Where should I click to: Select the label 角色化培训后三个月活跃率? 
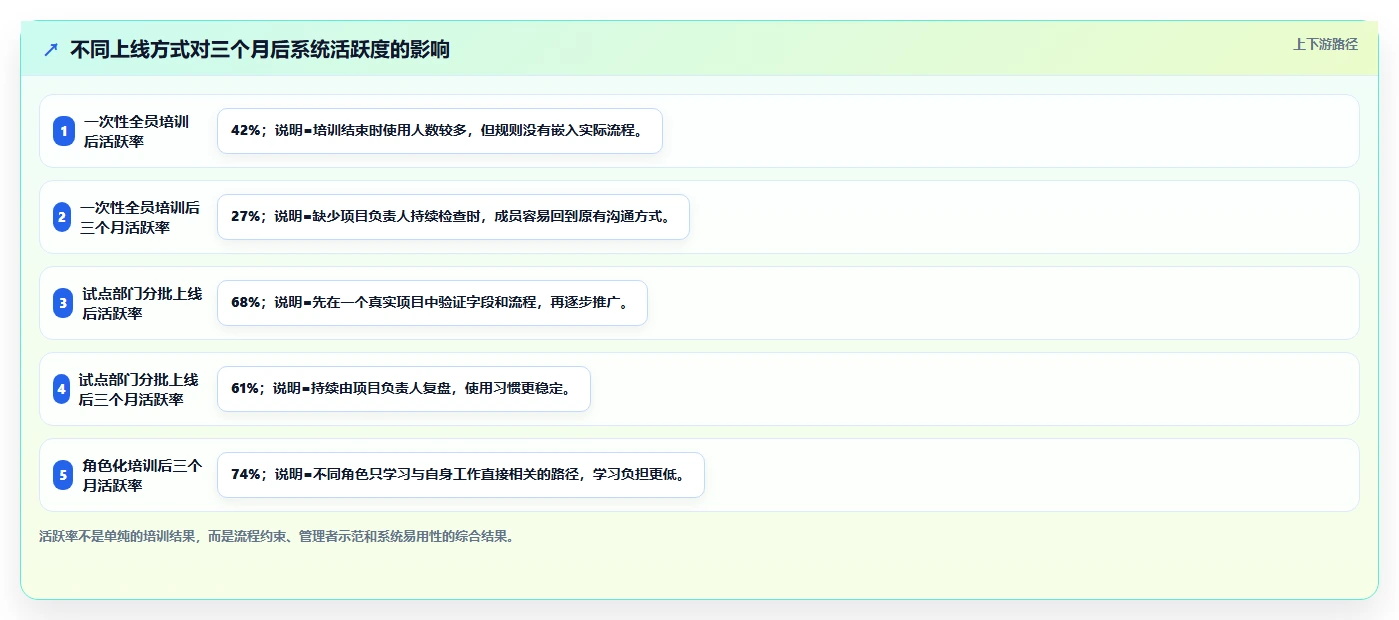tap(142, 475)
